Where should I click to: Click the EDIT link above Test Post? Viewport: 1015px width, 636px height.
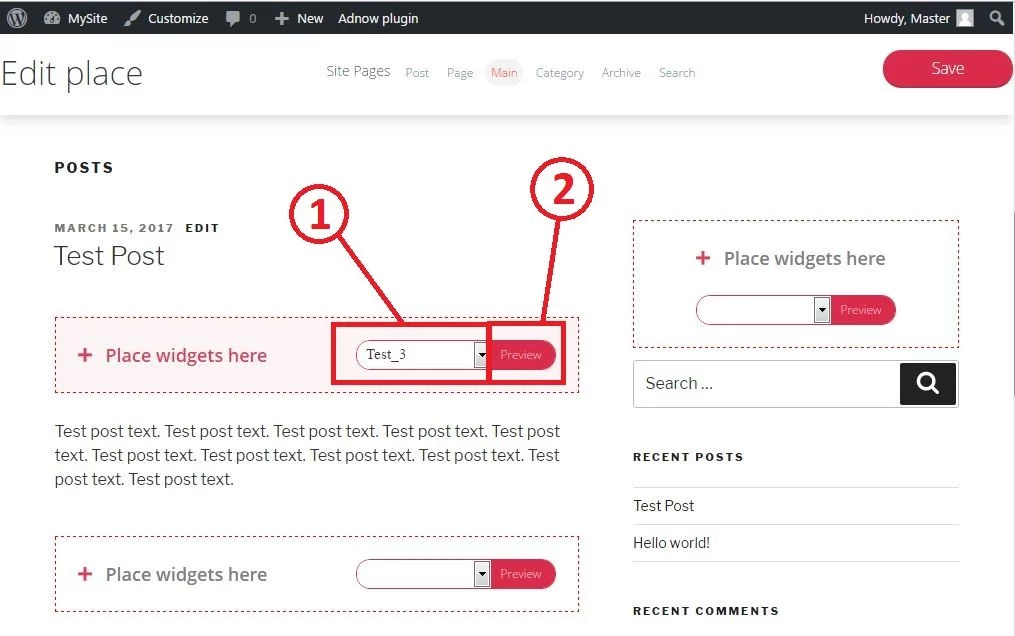[x=202, y=227]
